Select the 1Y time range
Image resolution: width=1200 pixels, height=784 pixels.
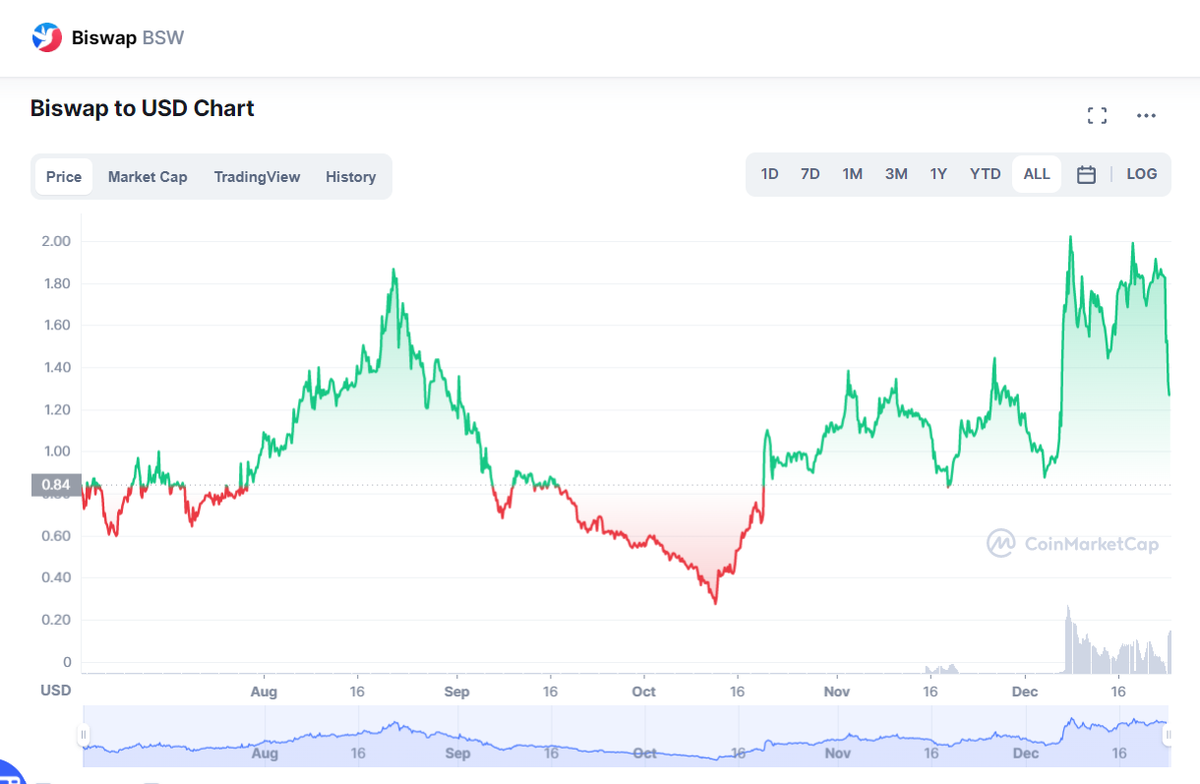point(938,174)
